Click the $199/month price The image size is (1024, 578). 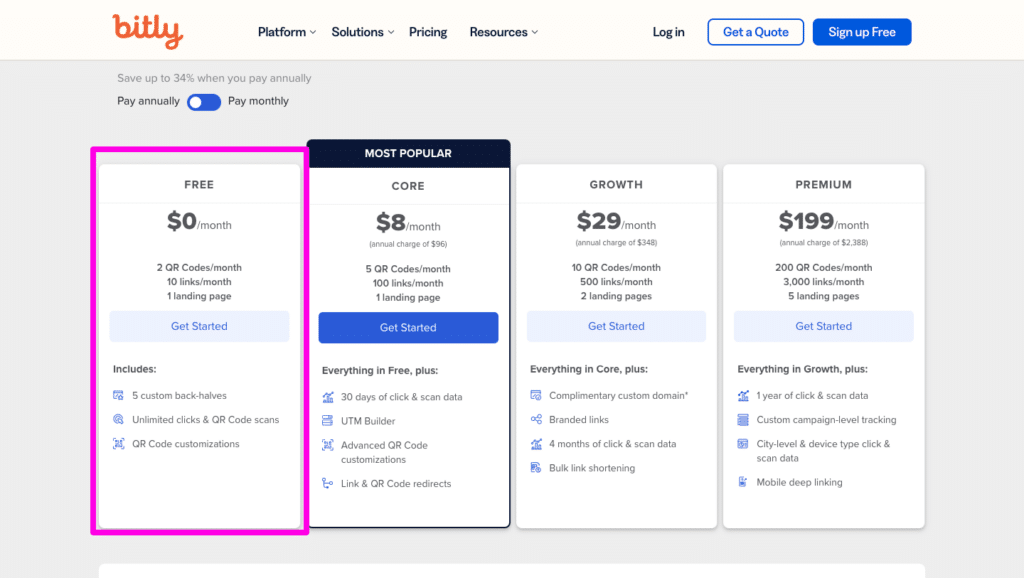pyautogui.click(x=824, y=221)
